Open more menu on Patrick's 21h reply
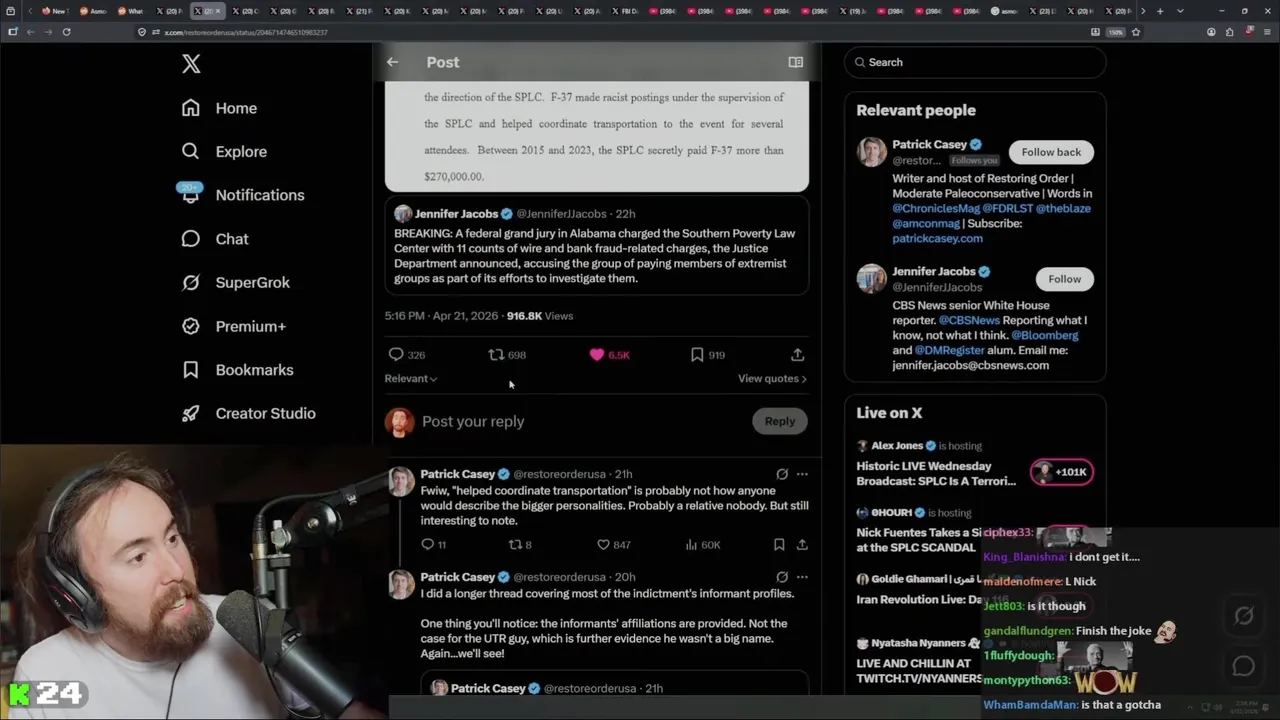This screenshot has width=1280, height=720. tap(802, 474)
